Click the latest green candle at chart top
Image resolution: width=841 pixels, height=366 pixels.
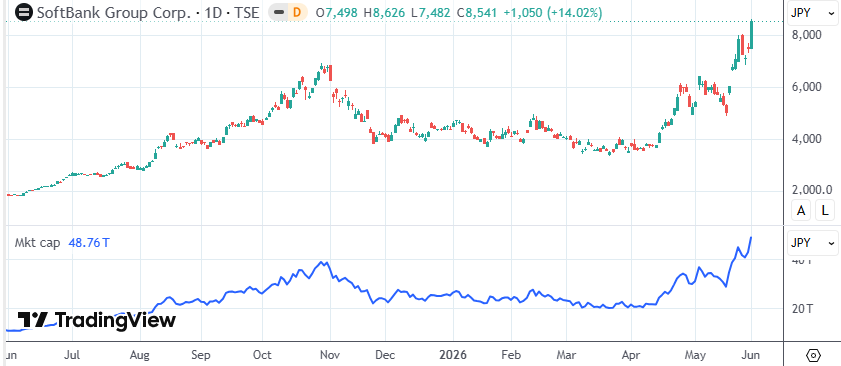pos(752,35)
